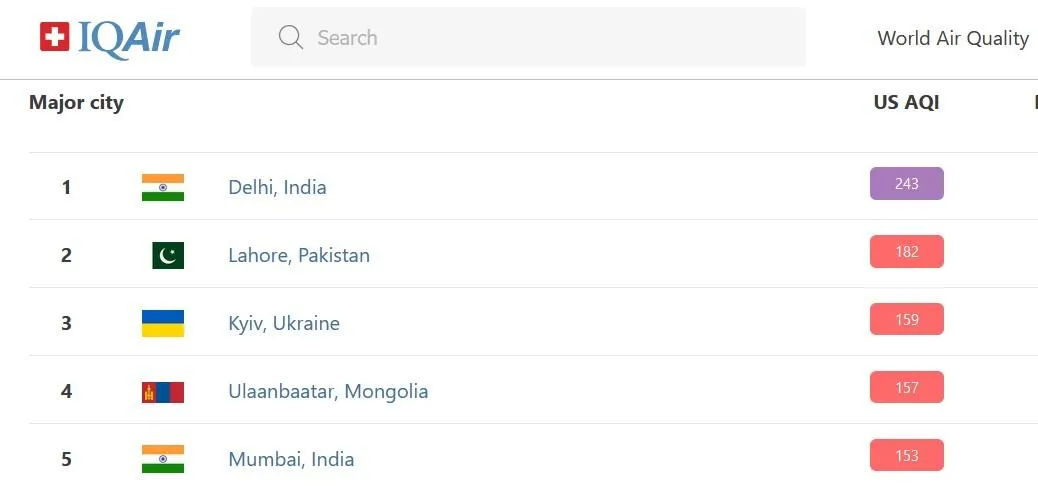The width and height of the screenshot is (1038, 489).
Task: Open Ulaanbaatar, Mongolia city page
Action: point(328,391)
